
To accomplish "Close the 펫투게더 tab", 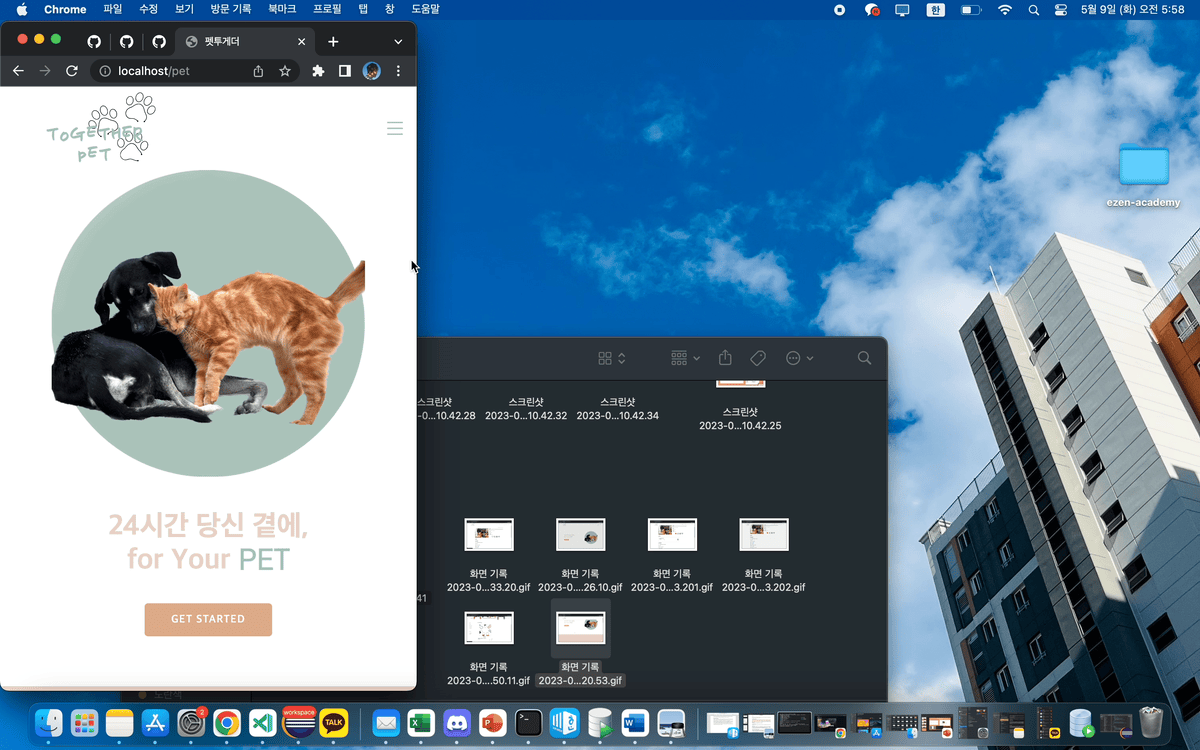I will point(302,42).
